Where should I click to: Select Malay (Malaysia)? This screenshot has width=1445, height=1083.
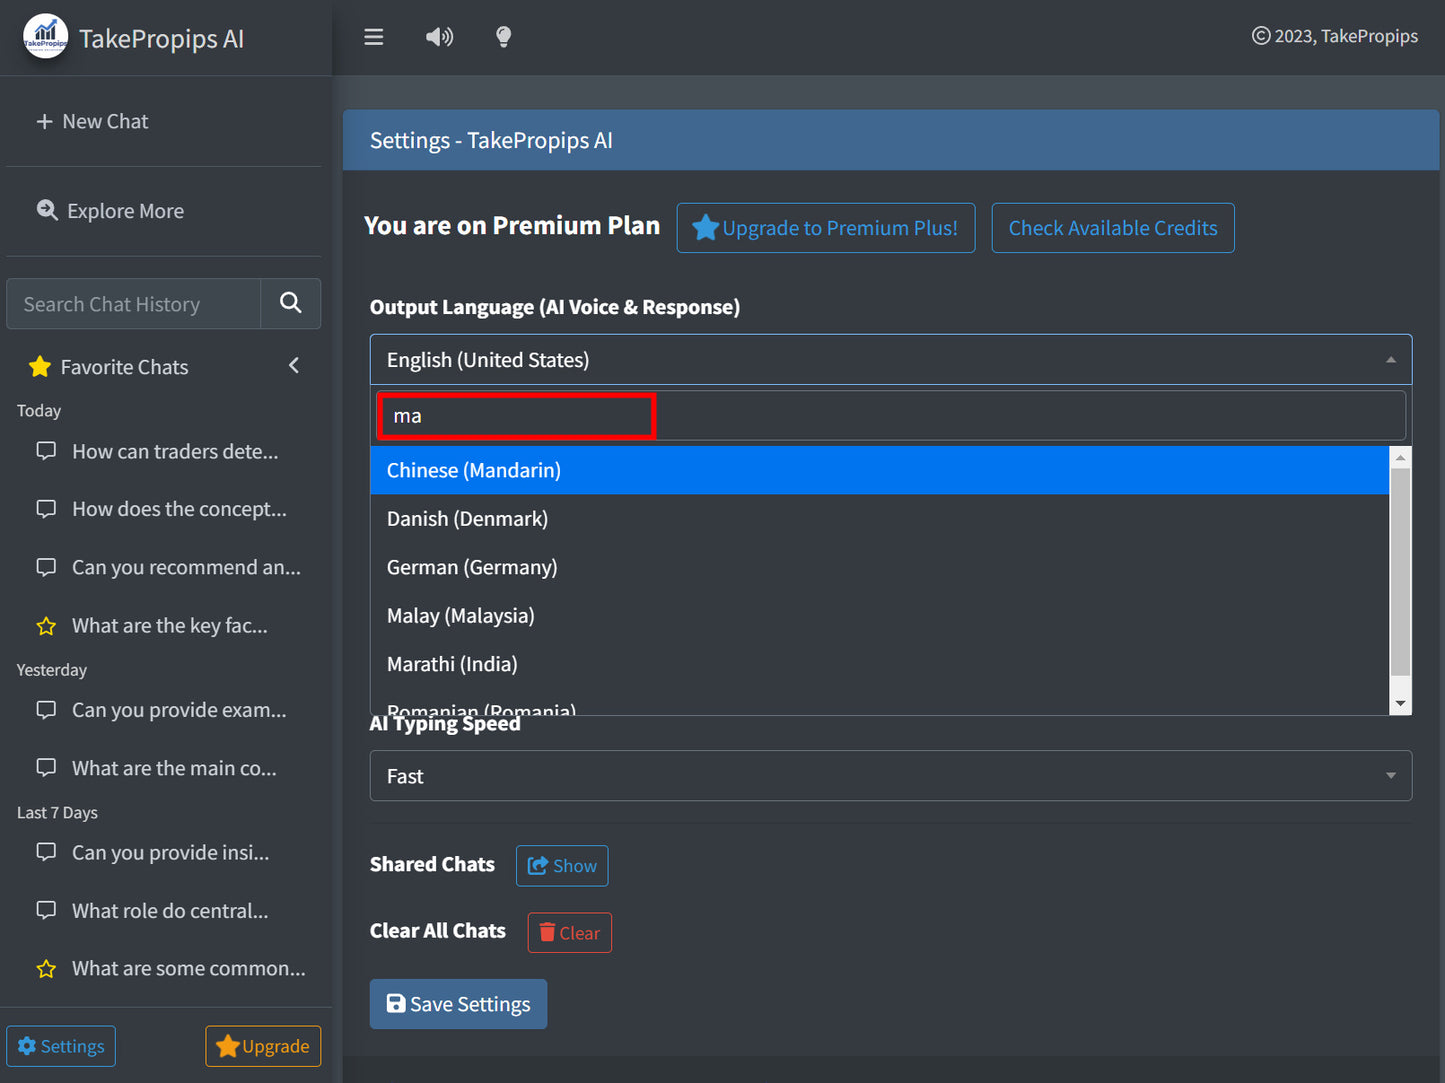tap(880, 616)
